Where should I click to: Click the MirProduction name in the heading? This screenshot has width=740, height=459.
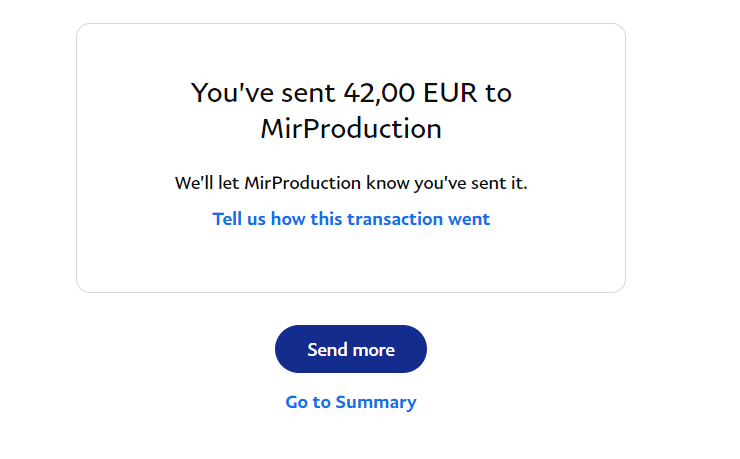pos(350,129)
